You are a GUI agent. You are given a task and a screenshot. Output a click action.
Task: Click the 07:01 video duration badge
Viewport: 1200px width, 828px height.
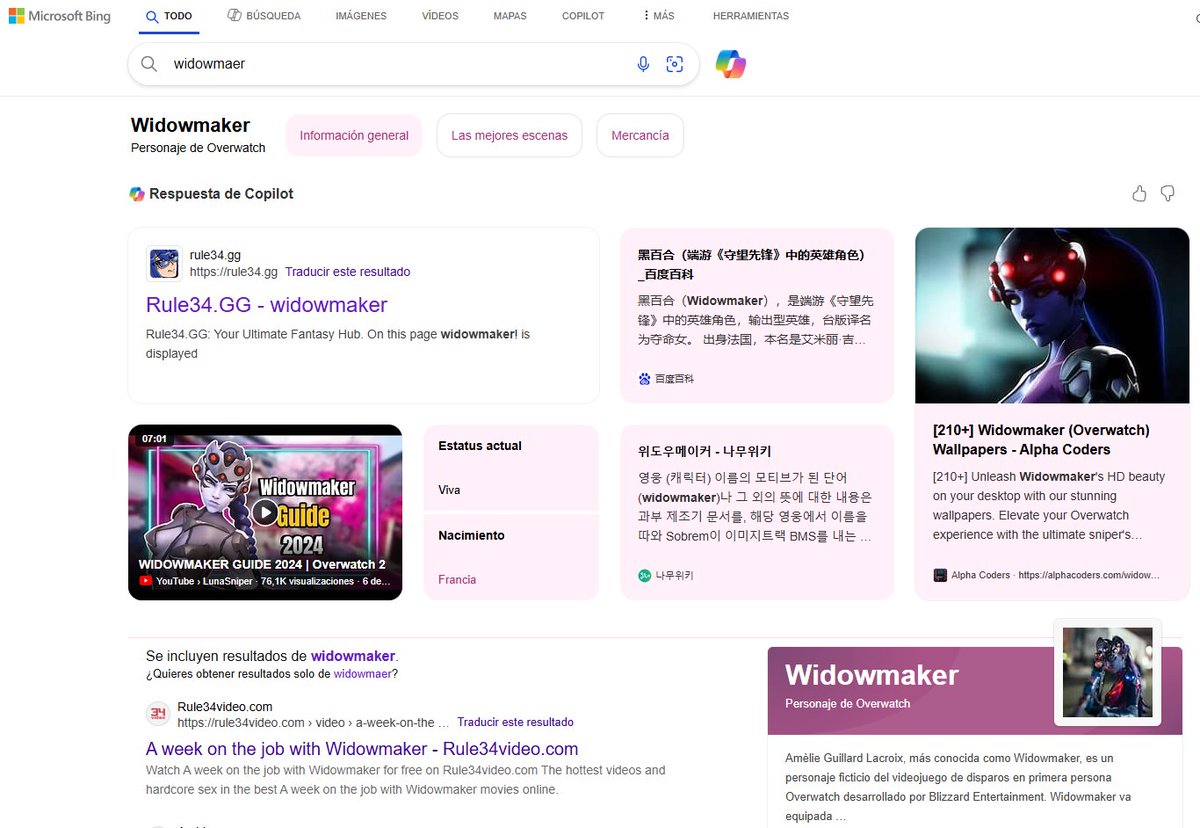coord(154,438)
